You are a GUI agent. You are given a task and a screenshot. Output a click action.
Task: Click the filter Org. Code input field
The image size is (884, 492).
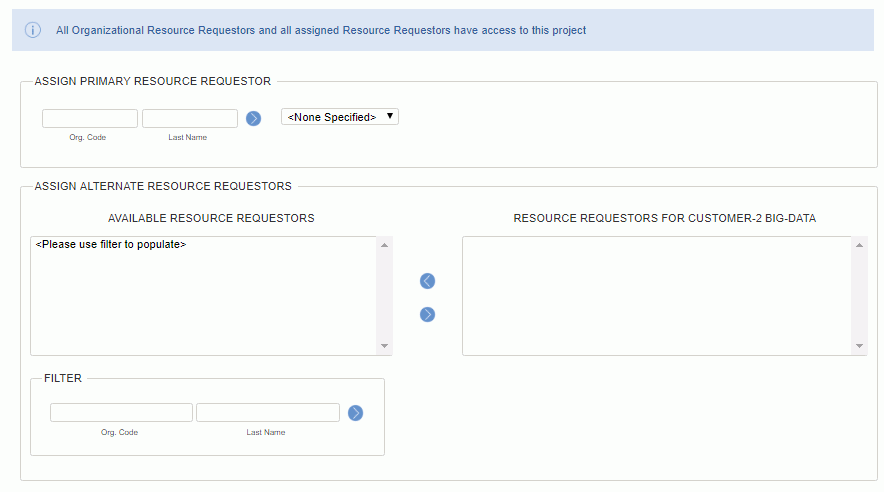coord(121,413)
